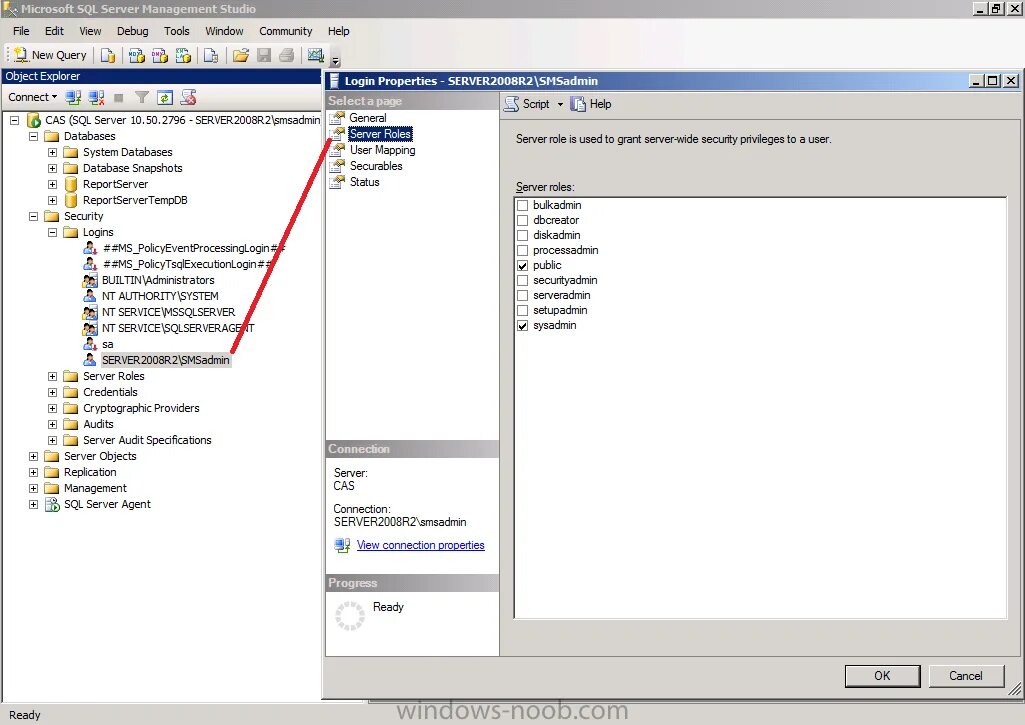This screenshot has height=725, width=1025.
Task: Click the Filter funnel icon
Action: coord(141,97)
